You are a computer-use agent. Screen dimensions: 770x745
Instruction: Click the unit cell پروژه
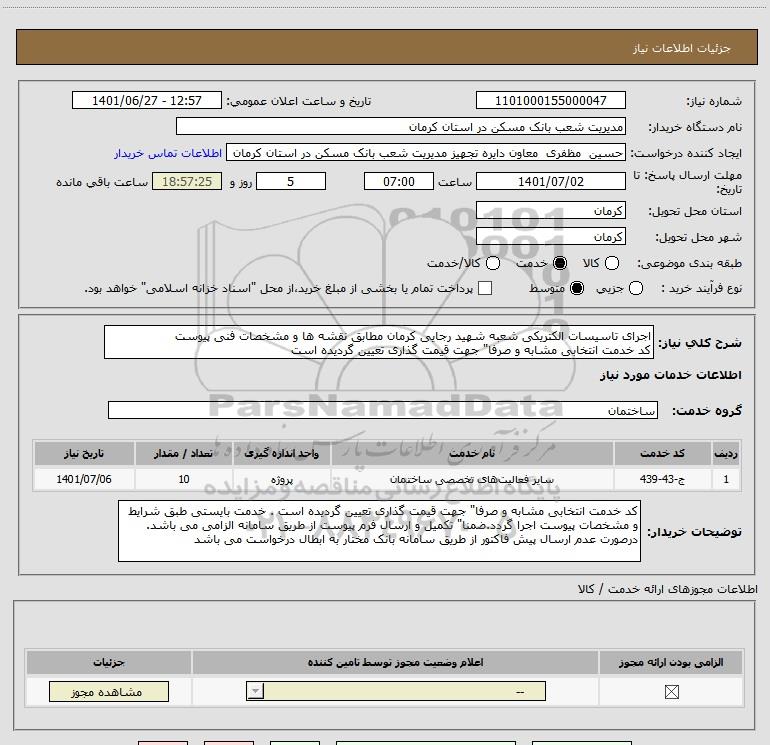pyautogui.click(x=282, y=479)
